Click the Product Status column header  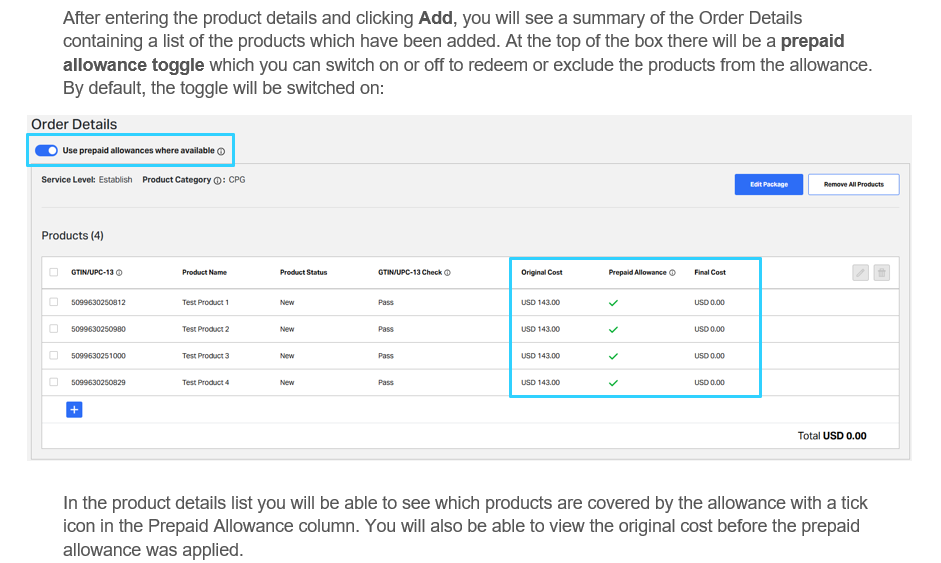(x=303, y=273)
